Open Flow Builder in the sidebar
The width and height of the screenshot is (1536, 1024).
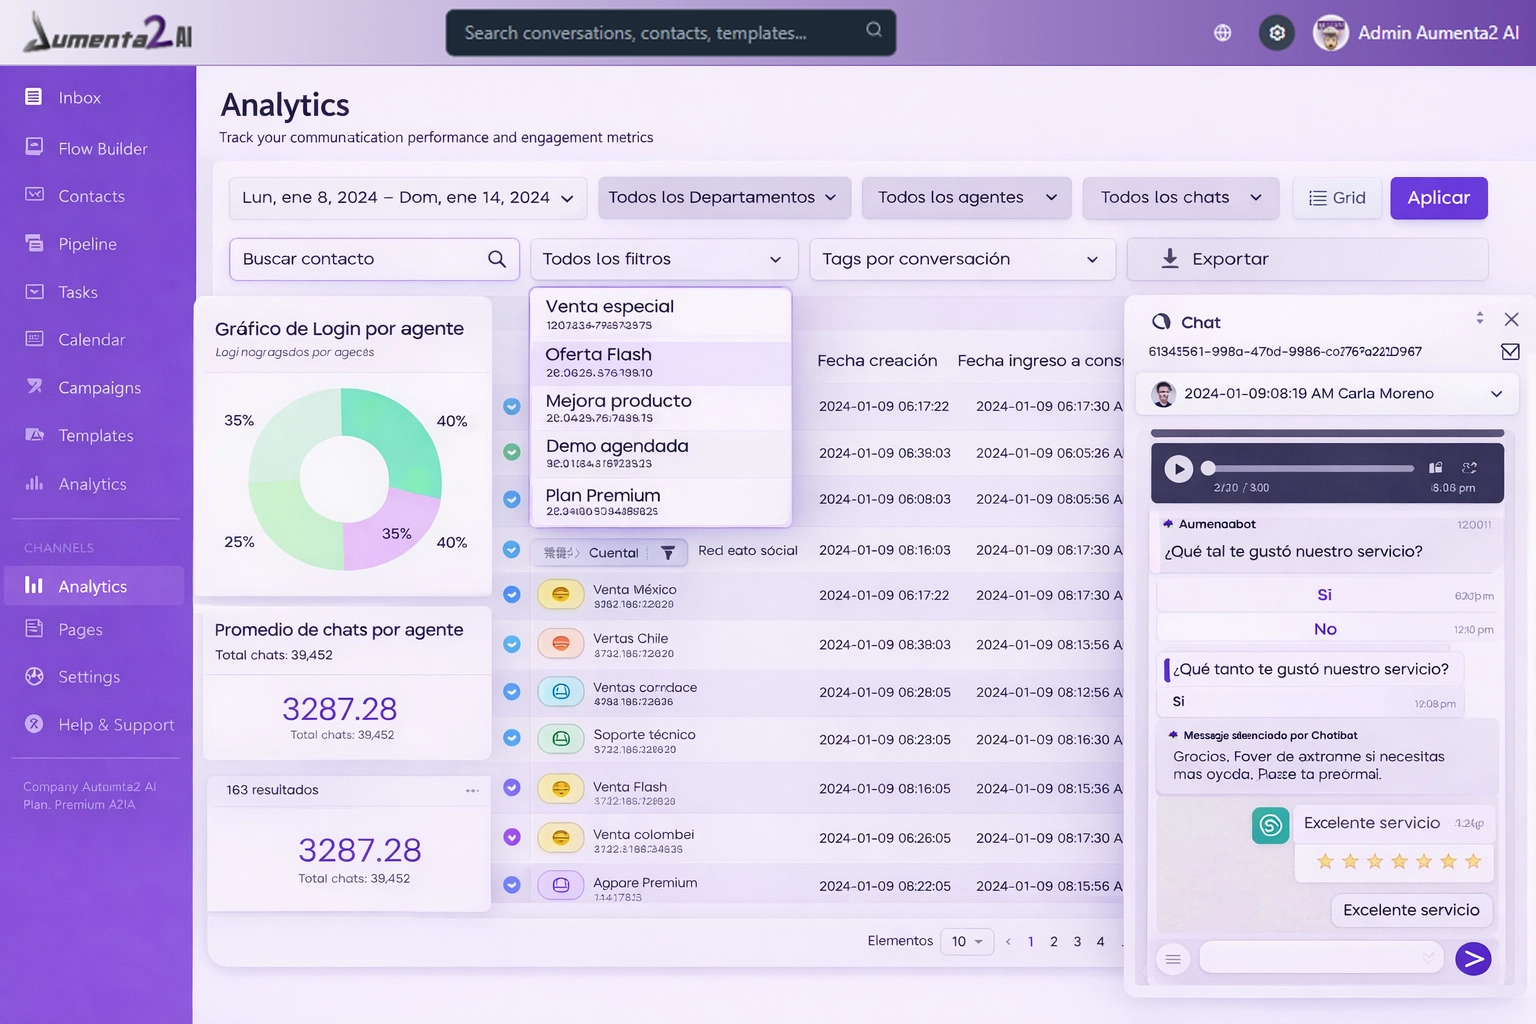point(102,149)
